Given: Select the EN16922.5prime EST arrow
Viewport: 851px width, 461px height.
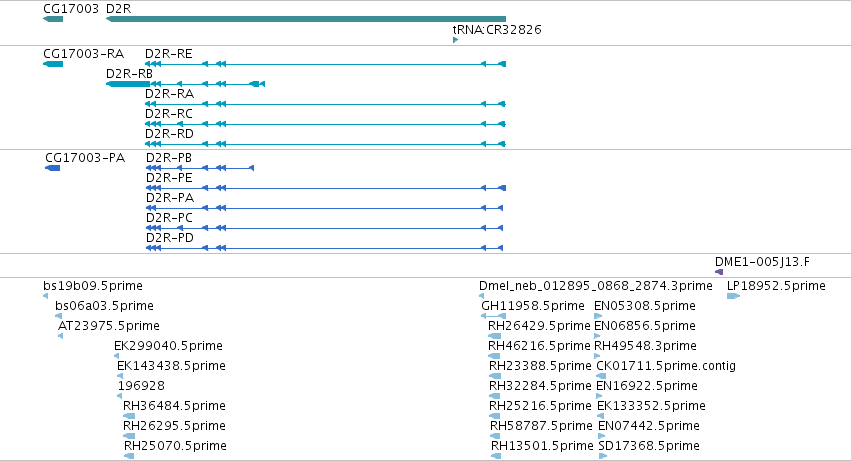Looking at the screenshot, I should coord(599,396).
